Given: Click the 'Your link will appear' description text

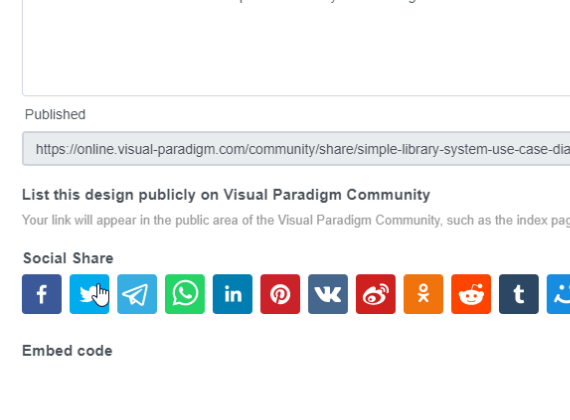Looking at the screenshot, I should pos(296,220).
